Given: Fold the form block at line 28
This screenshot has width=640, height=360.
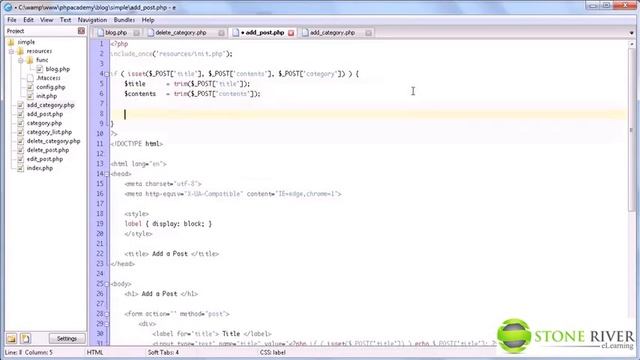Looking at the screenshot, I should [107, 314].
